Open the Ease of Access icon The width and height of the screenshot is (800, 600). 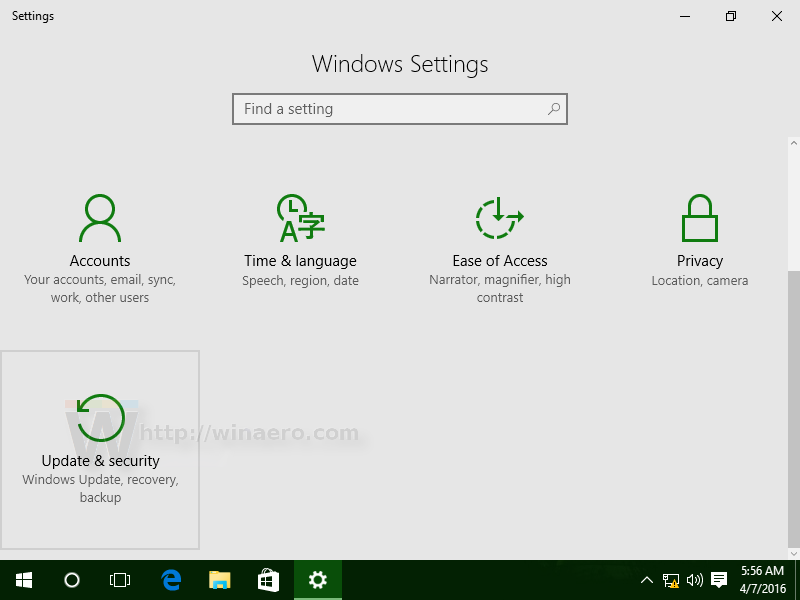499,218
